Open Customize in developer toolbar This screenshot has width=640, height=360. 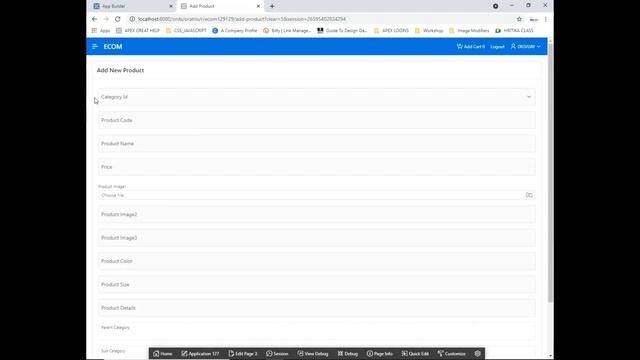point(451,353)
